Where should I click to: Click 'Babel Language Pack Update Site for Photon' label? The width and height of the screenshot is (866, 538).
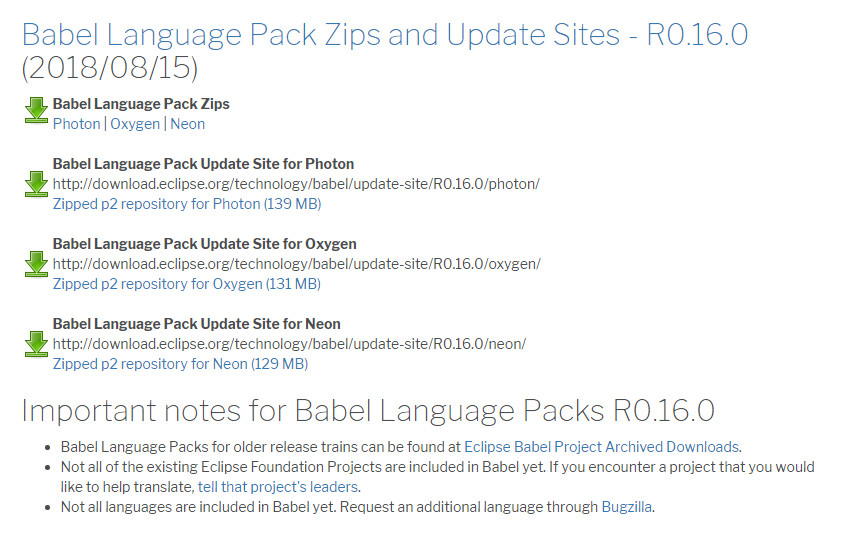(203, 164)
